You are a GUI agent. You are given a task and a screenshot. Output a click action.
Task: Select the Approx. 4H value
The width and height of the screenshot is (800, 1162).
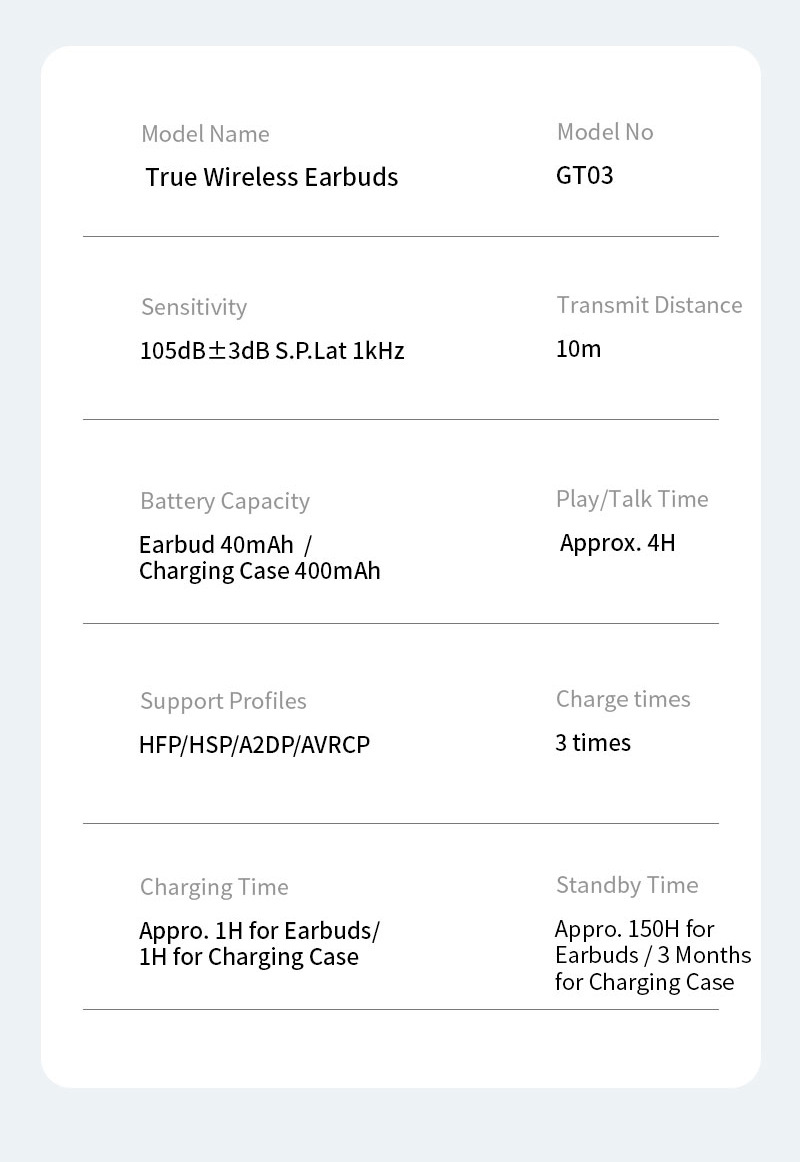(617, 543)
